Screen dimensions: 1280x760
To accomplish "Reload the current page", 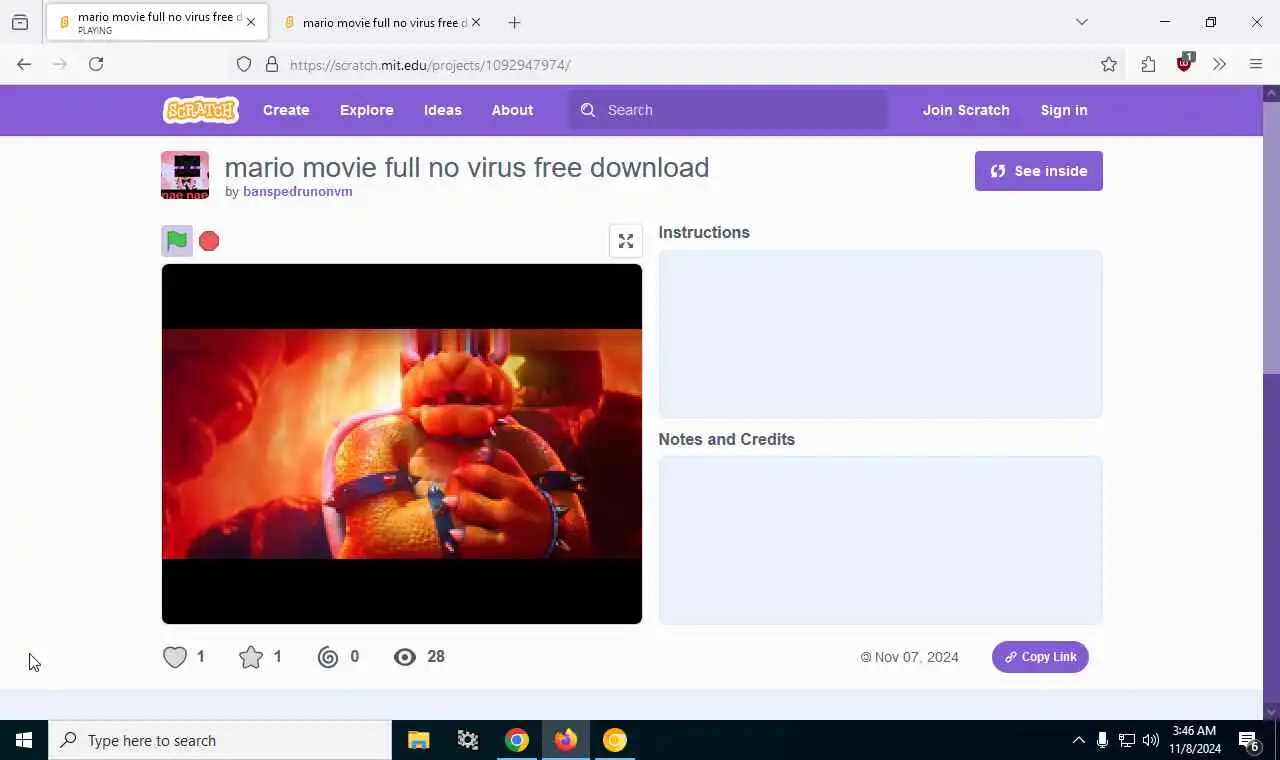I will [96, 64].
